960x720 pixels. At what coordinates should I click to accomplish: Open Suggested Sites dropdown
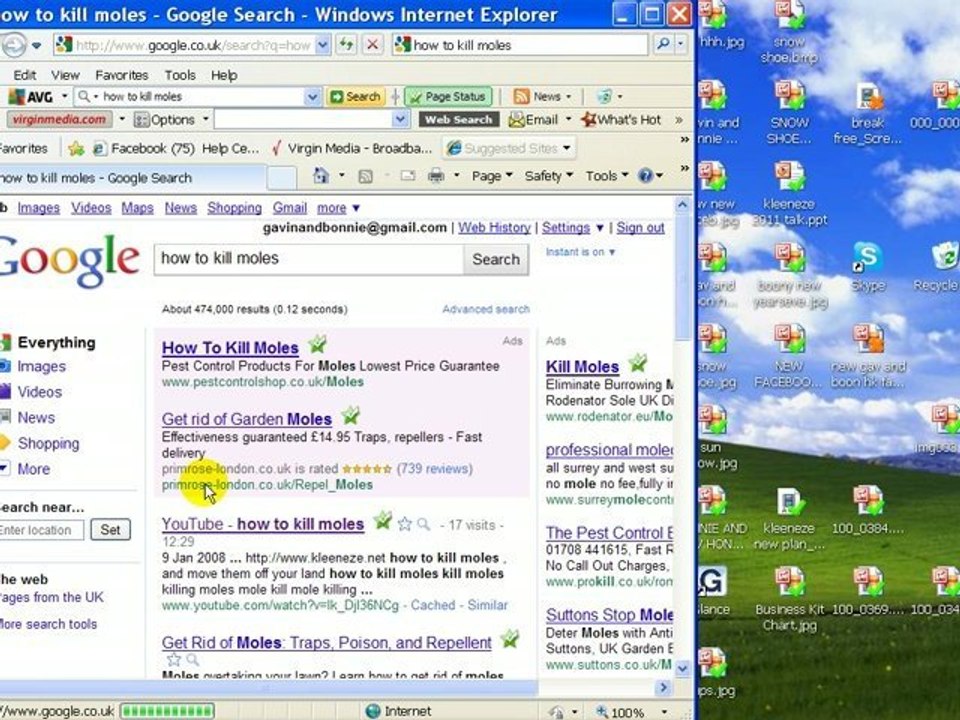tap(509, 148)
